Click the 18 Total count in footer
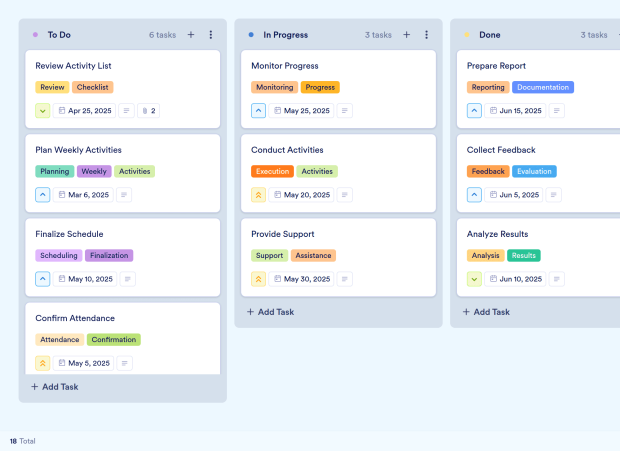 click(x=23, y=441)
